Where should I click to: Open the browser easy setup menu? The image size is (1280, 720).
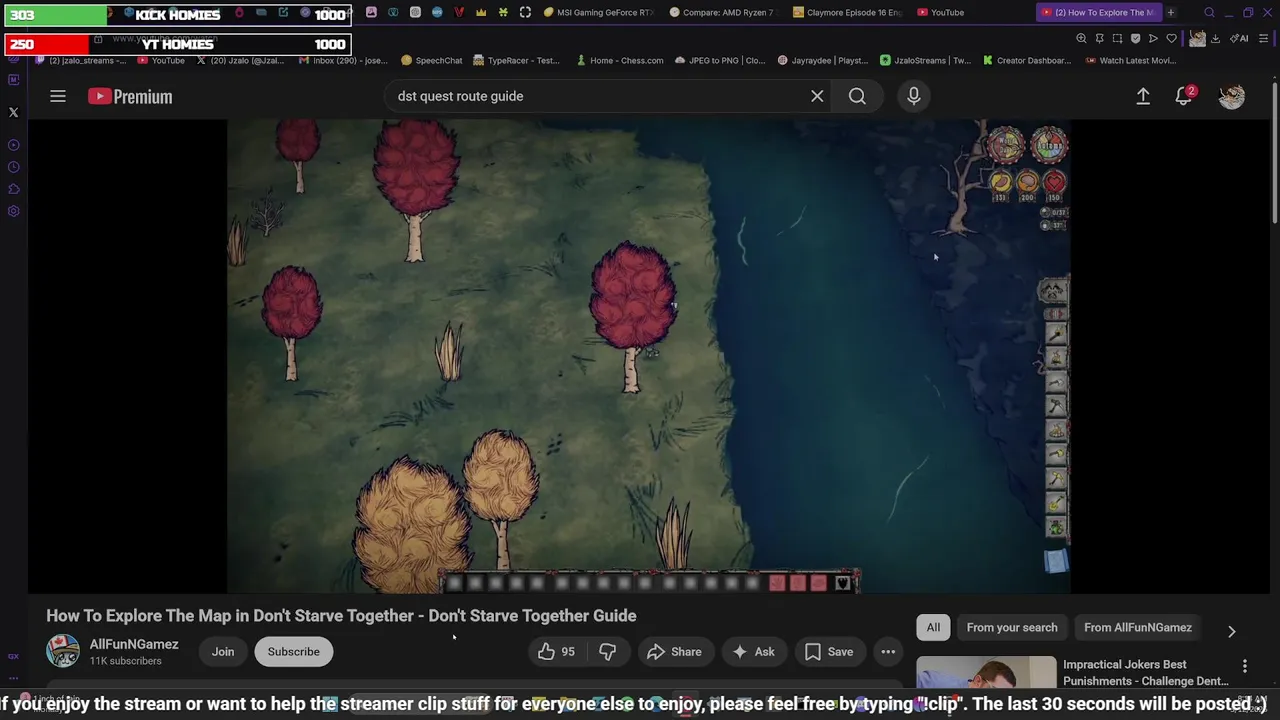click(1264, 39)
